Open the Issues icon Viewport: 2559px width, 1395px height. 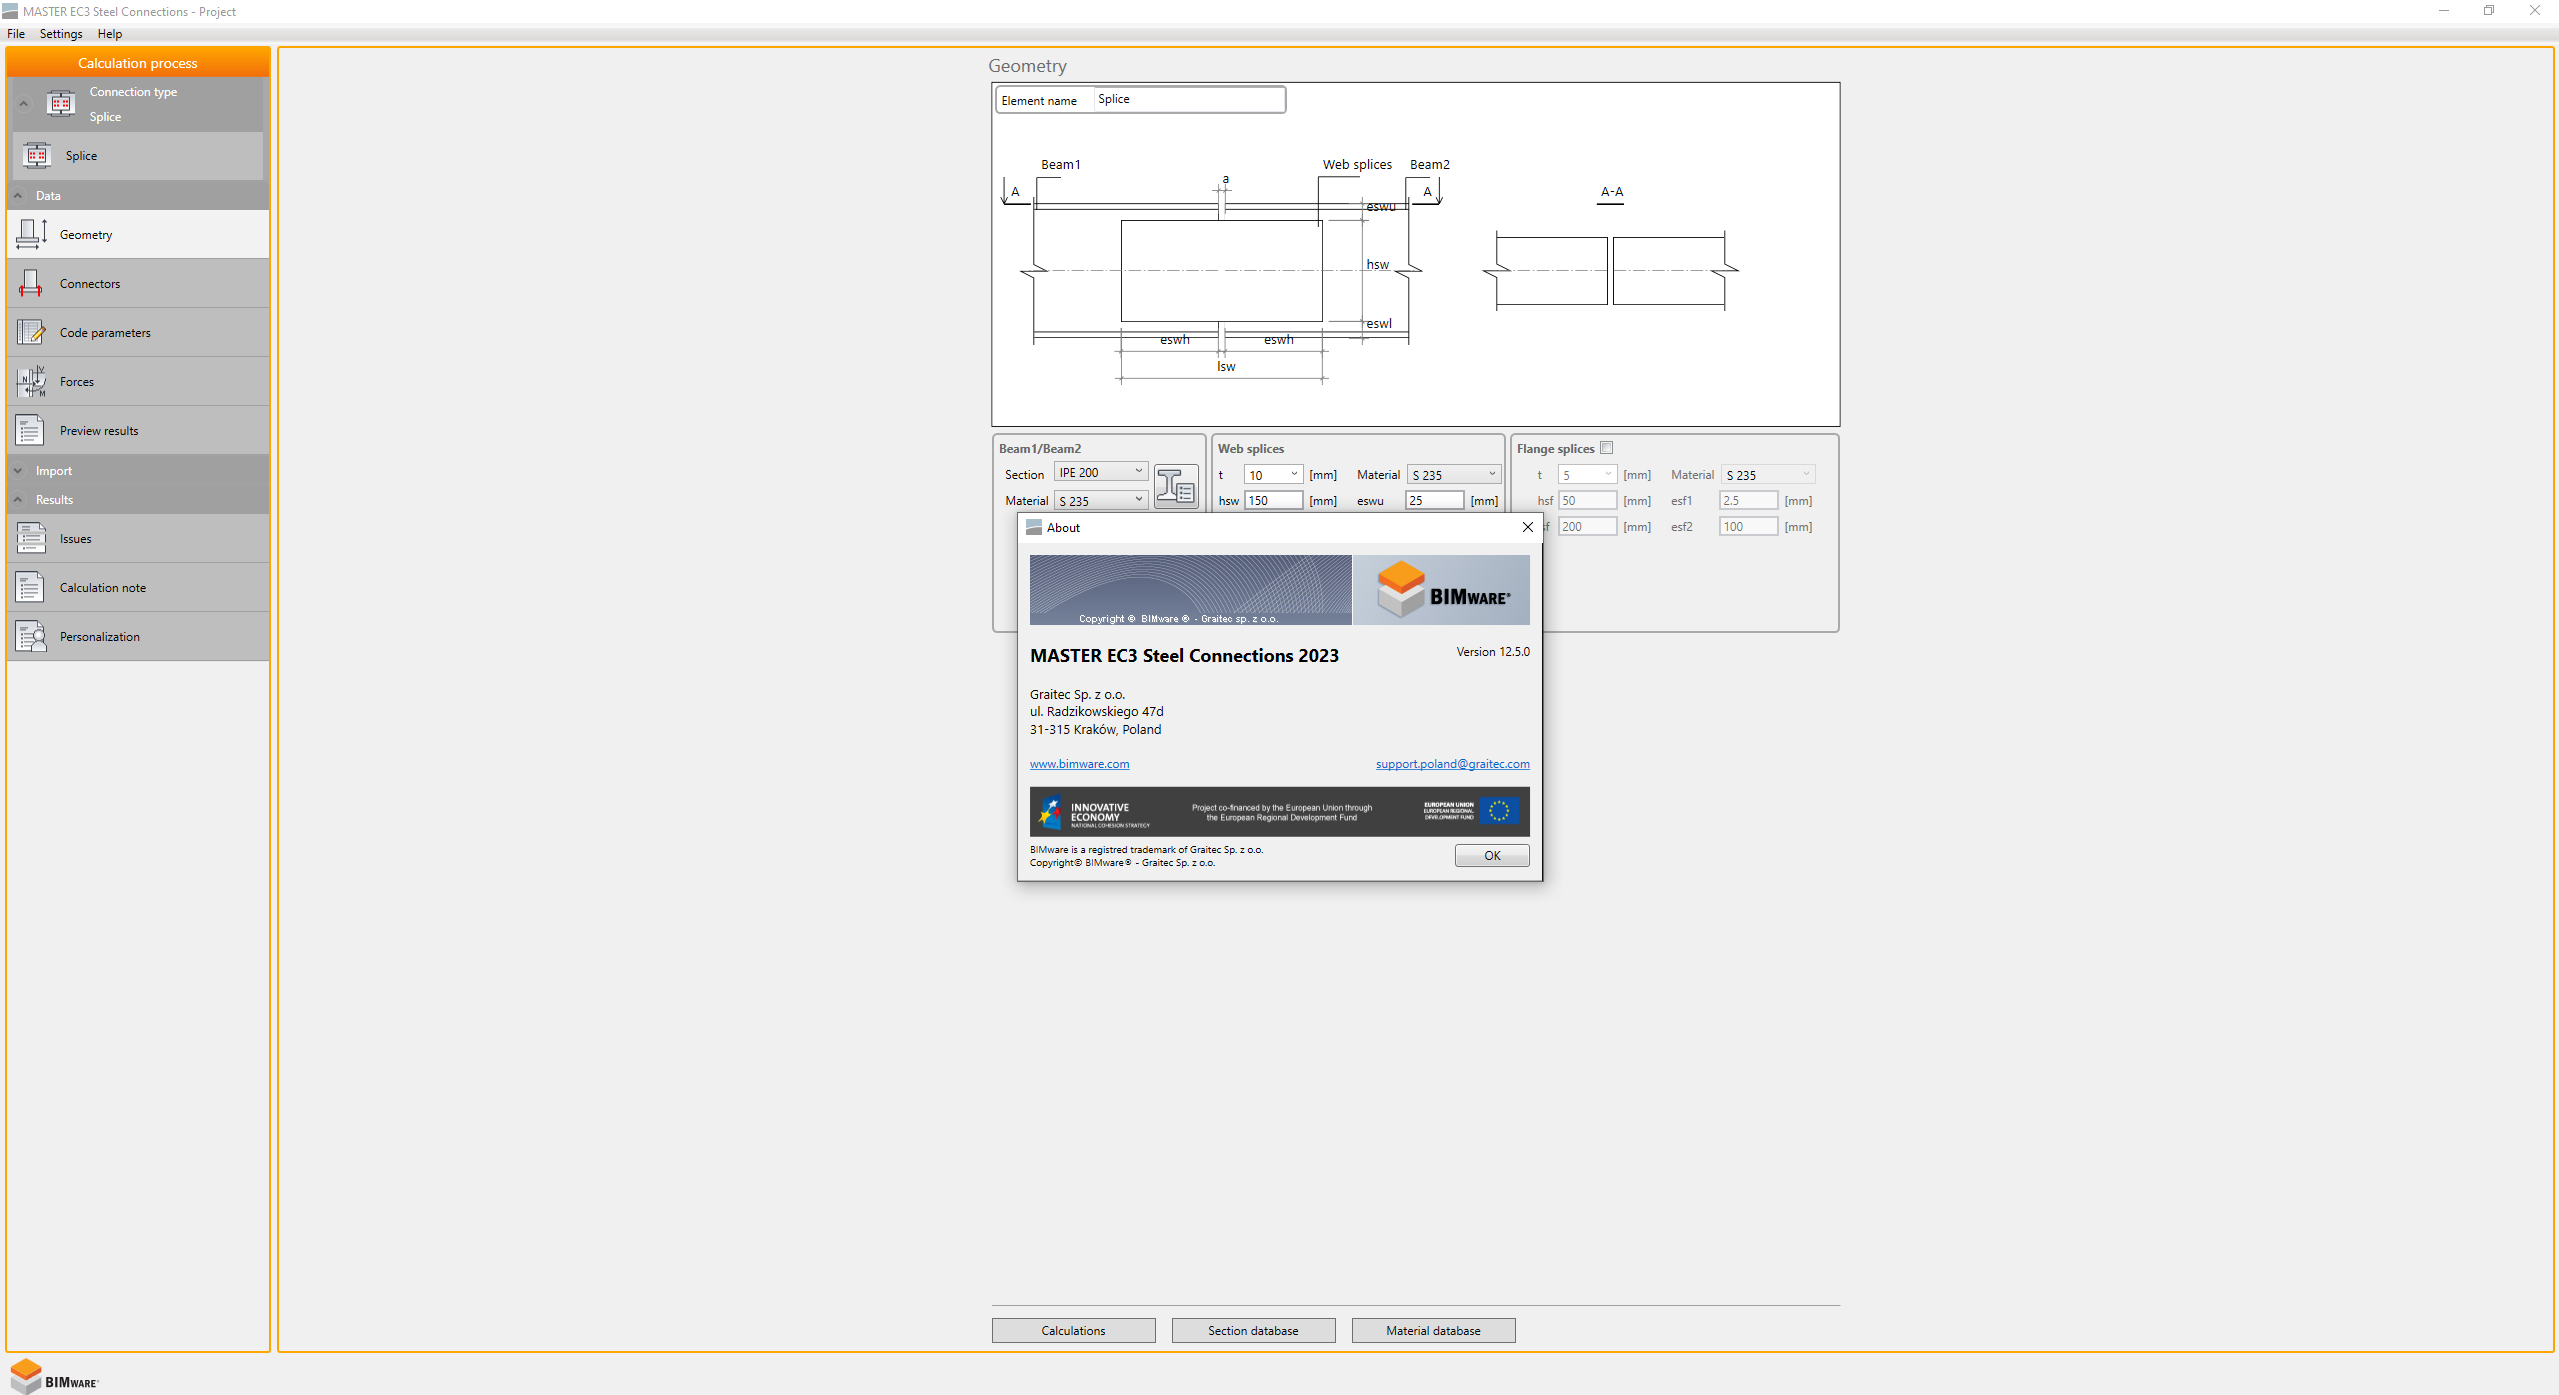coord(31,538)
